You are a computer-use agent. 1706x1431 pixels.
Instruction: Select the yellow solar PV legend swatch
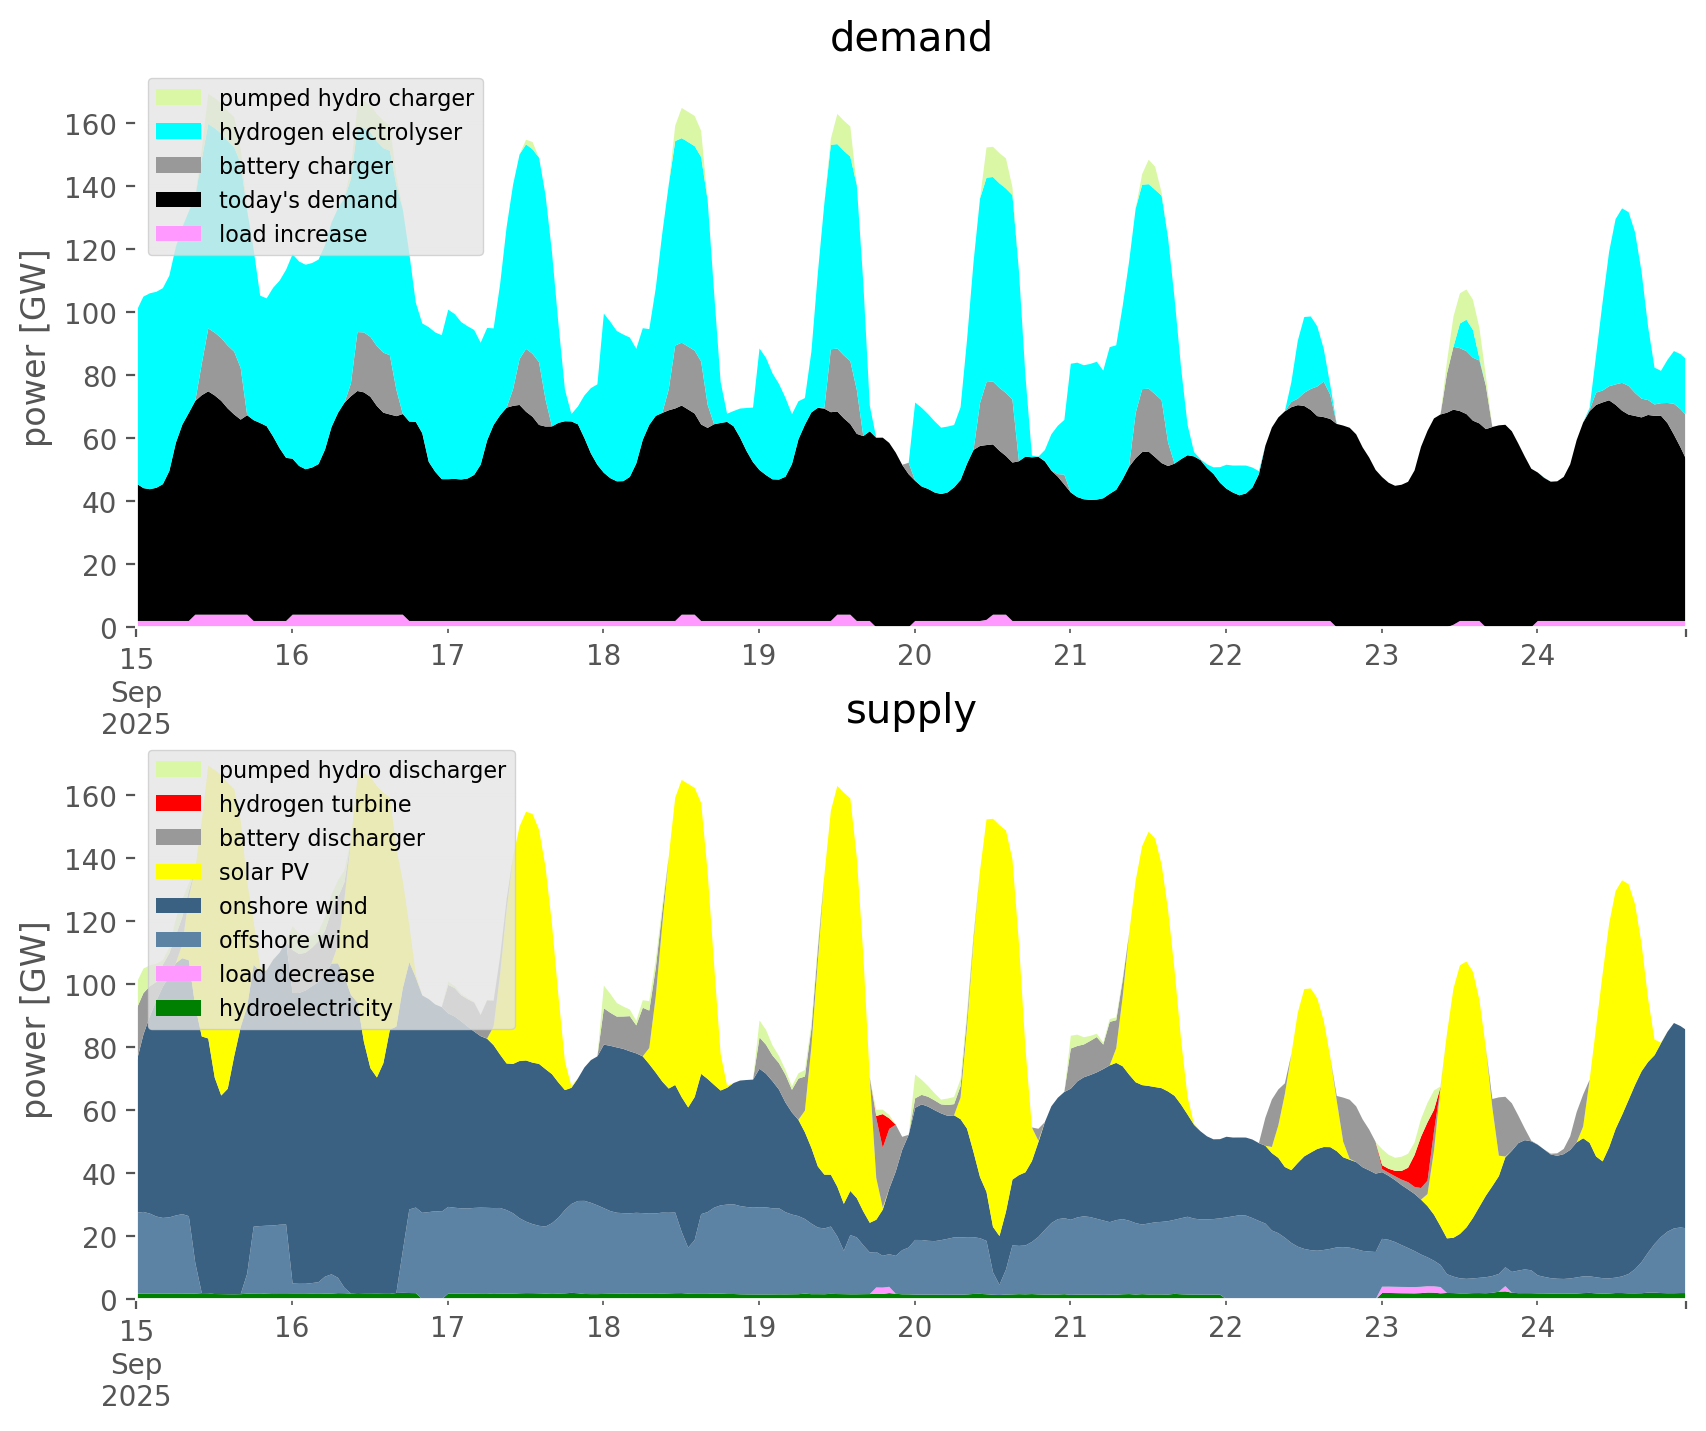click(180, 872)
